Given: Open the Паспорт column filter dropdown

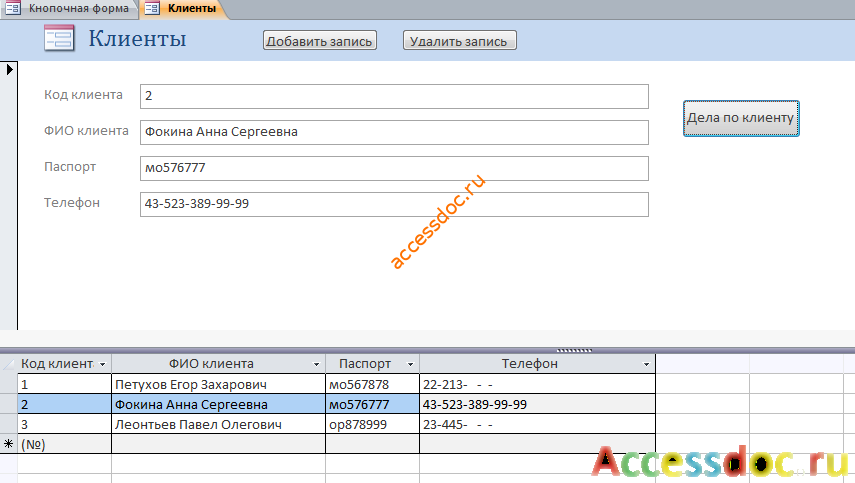Looking at the screenshot, I should 411,364.
